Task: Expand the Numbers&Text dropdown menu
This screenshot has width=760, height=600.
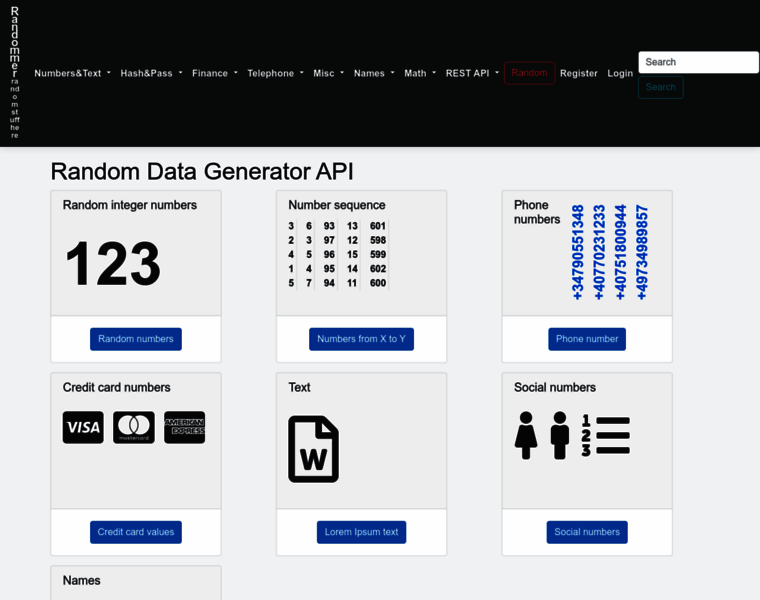Action: [x=72, y=73]
